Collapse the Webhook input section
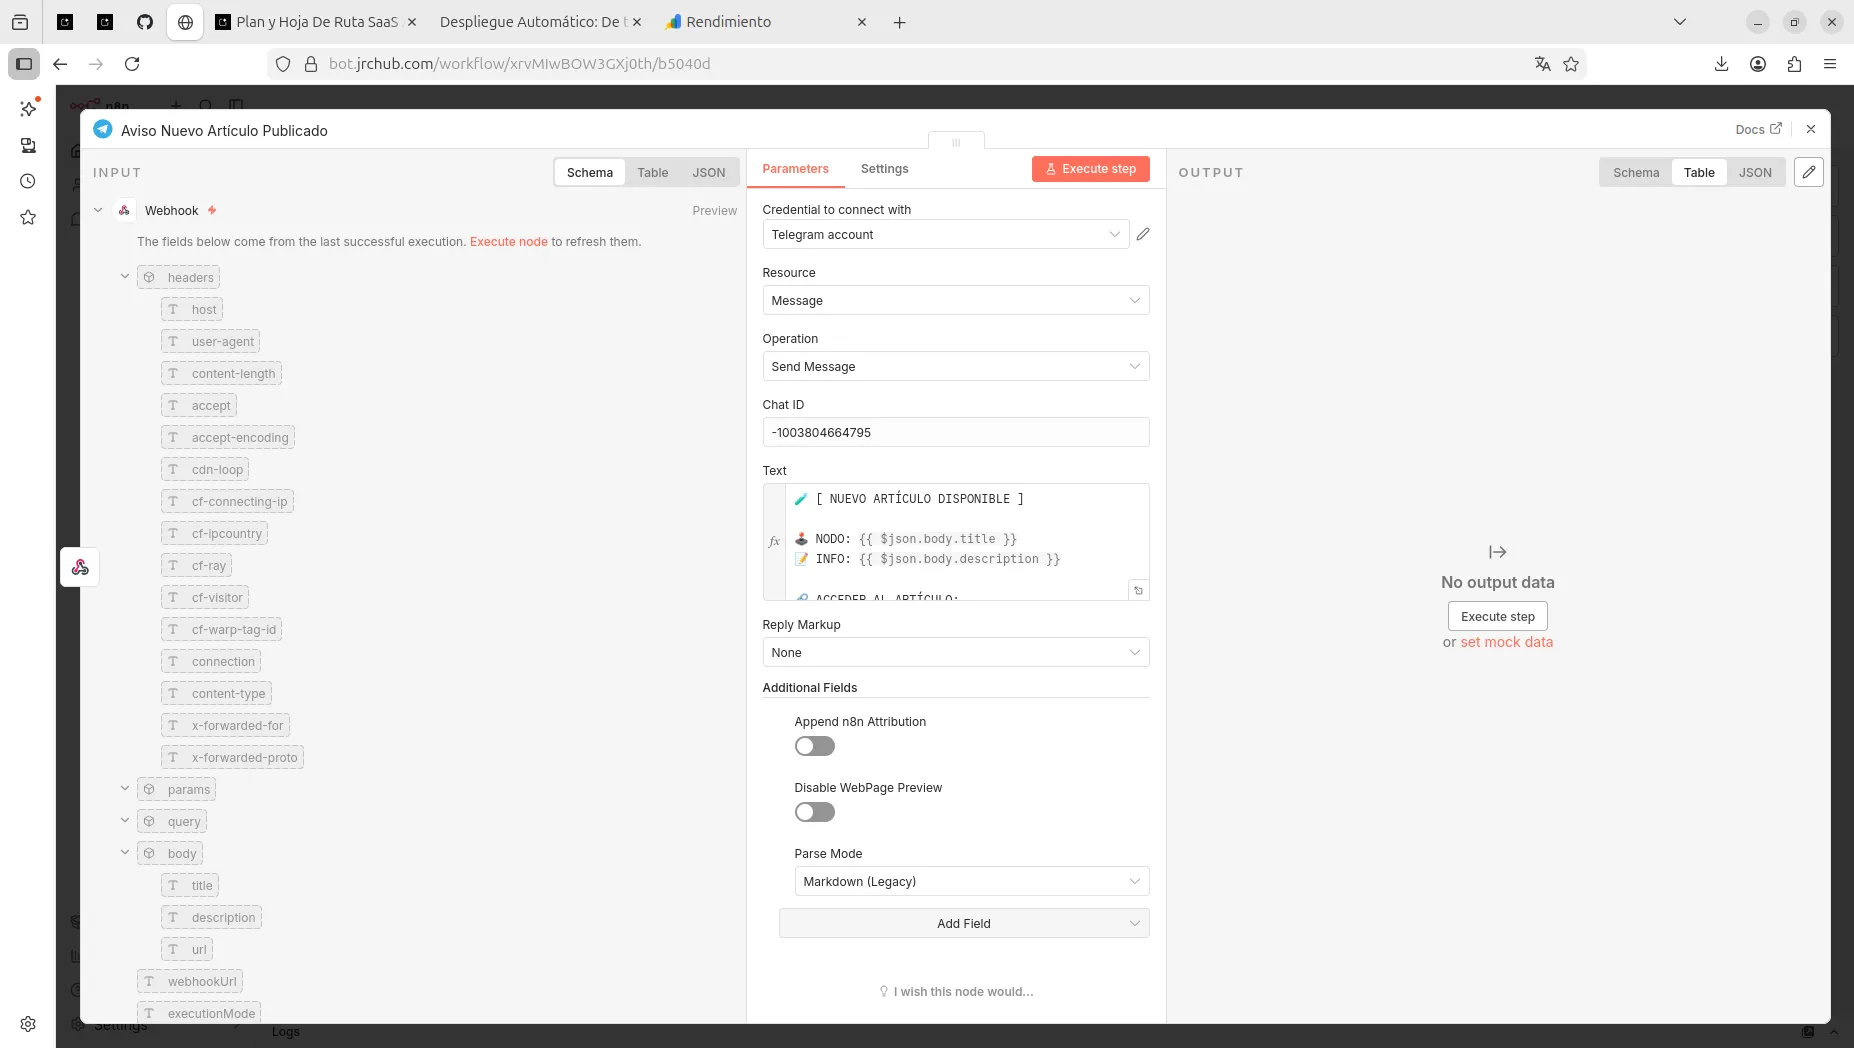Image resolution: width=1854 pixels, height=1048 pixels. coord(98,210)
